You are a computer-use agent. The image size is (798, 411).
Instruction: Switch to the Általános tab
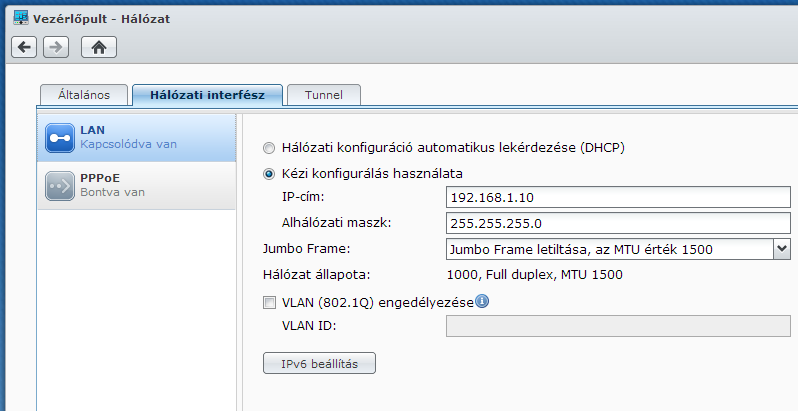[x=84, y=95]
